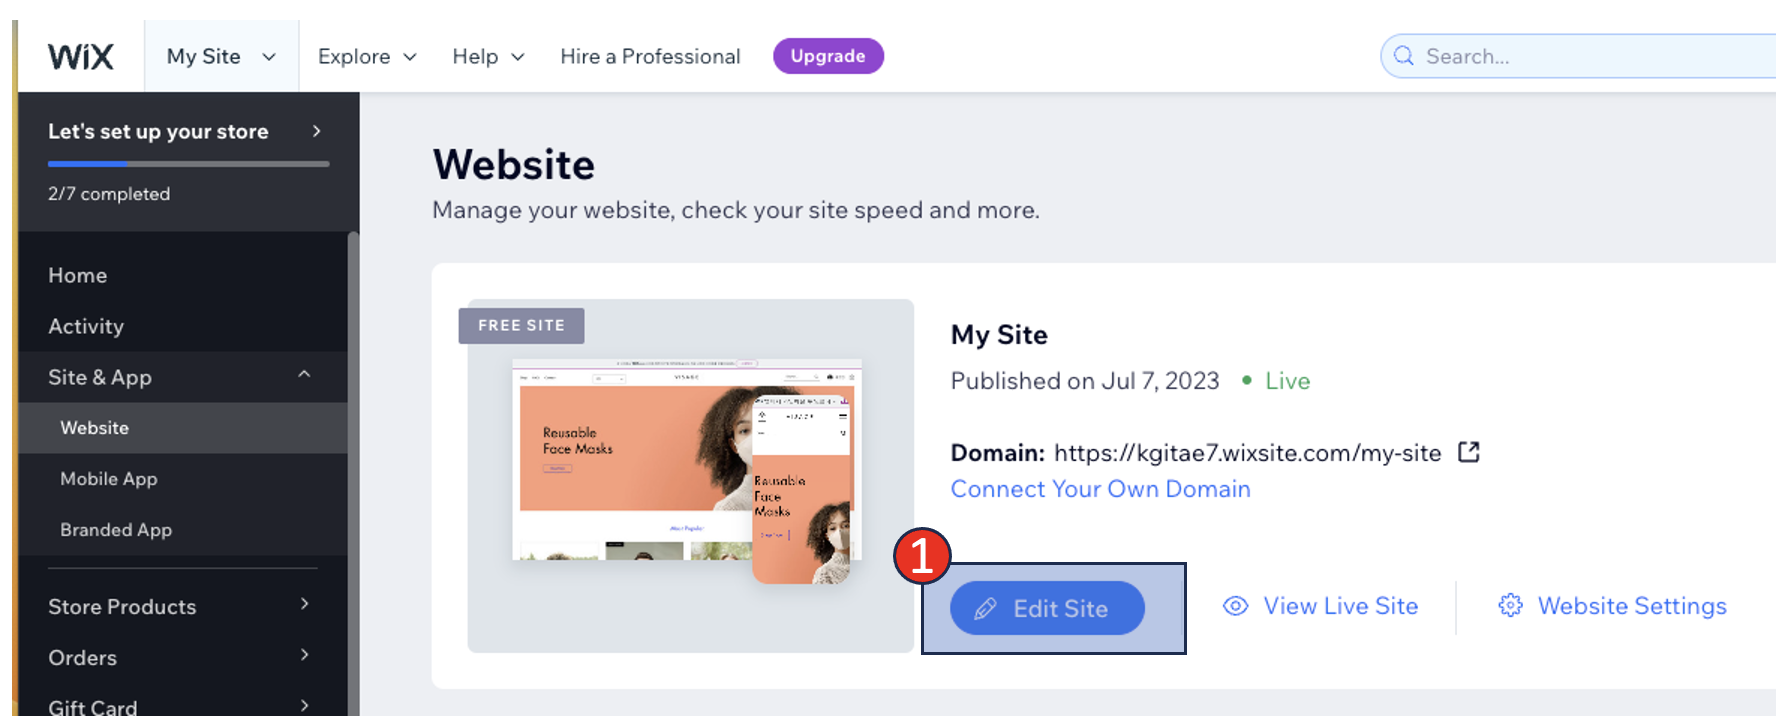
Task: Open the Help menu
Action: pyautogui.click(x=488, y=56)
